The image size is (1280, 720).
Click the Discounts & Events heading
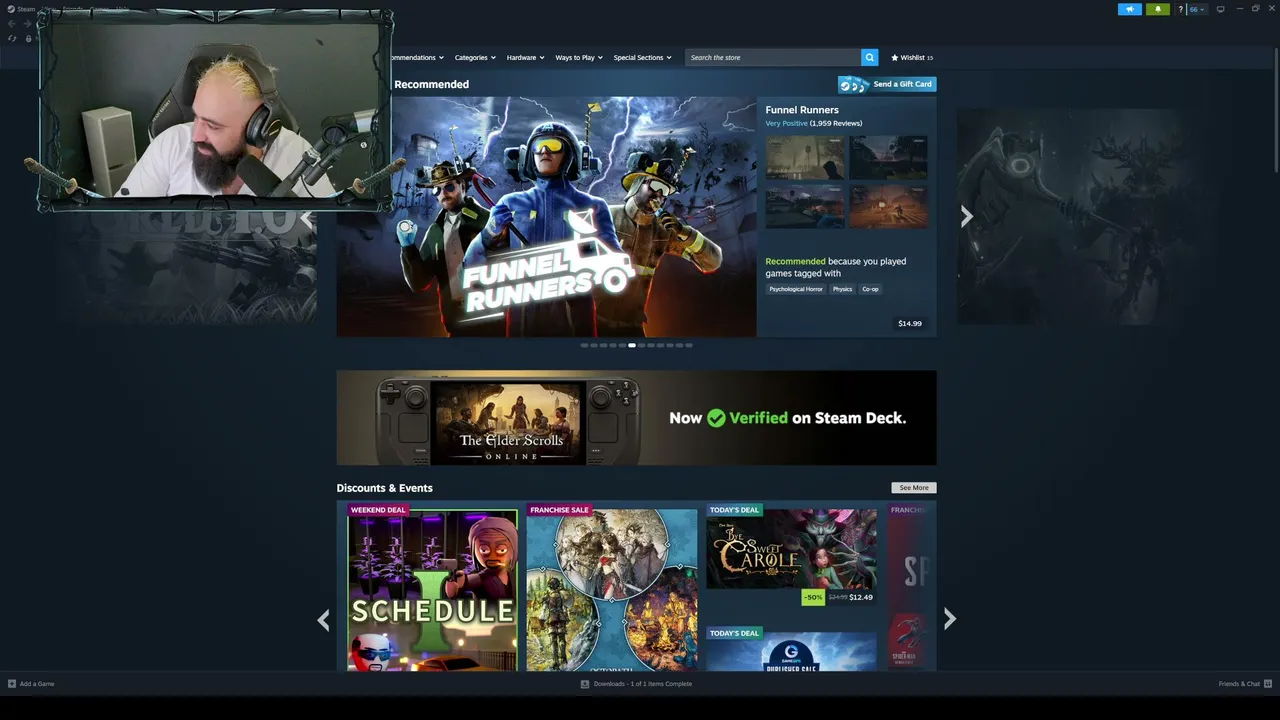tap(385, 488)
